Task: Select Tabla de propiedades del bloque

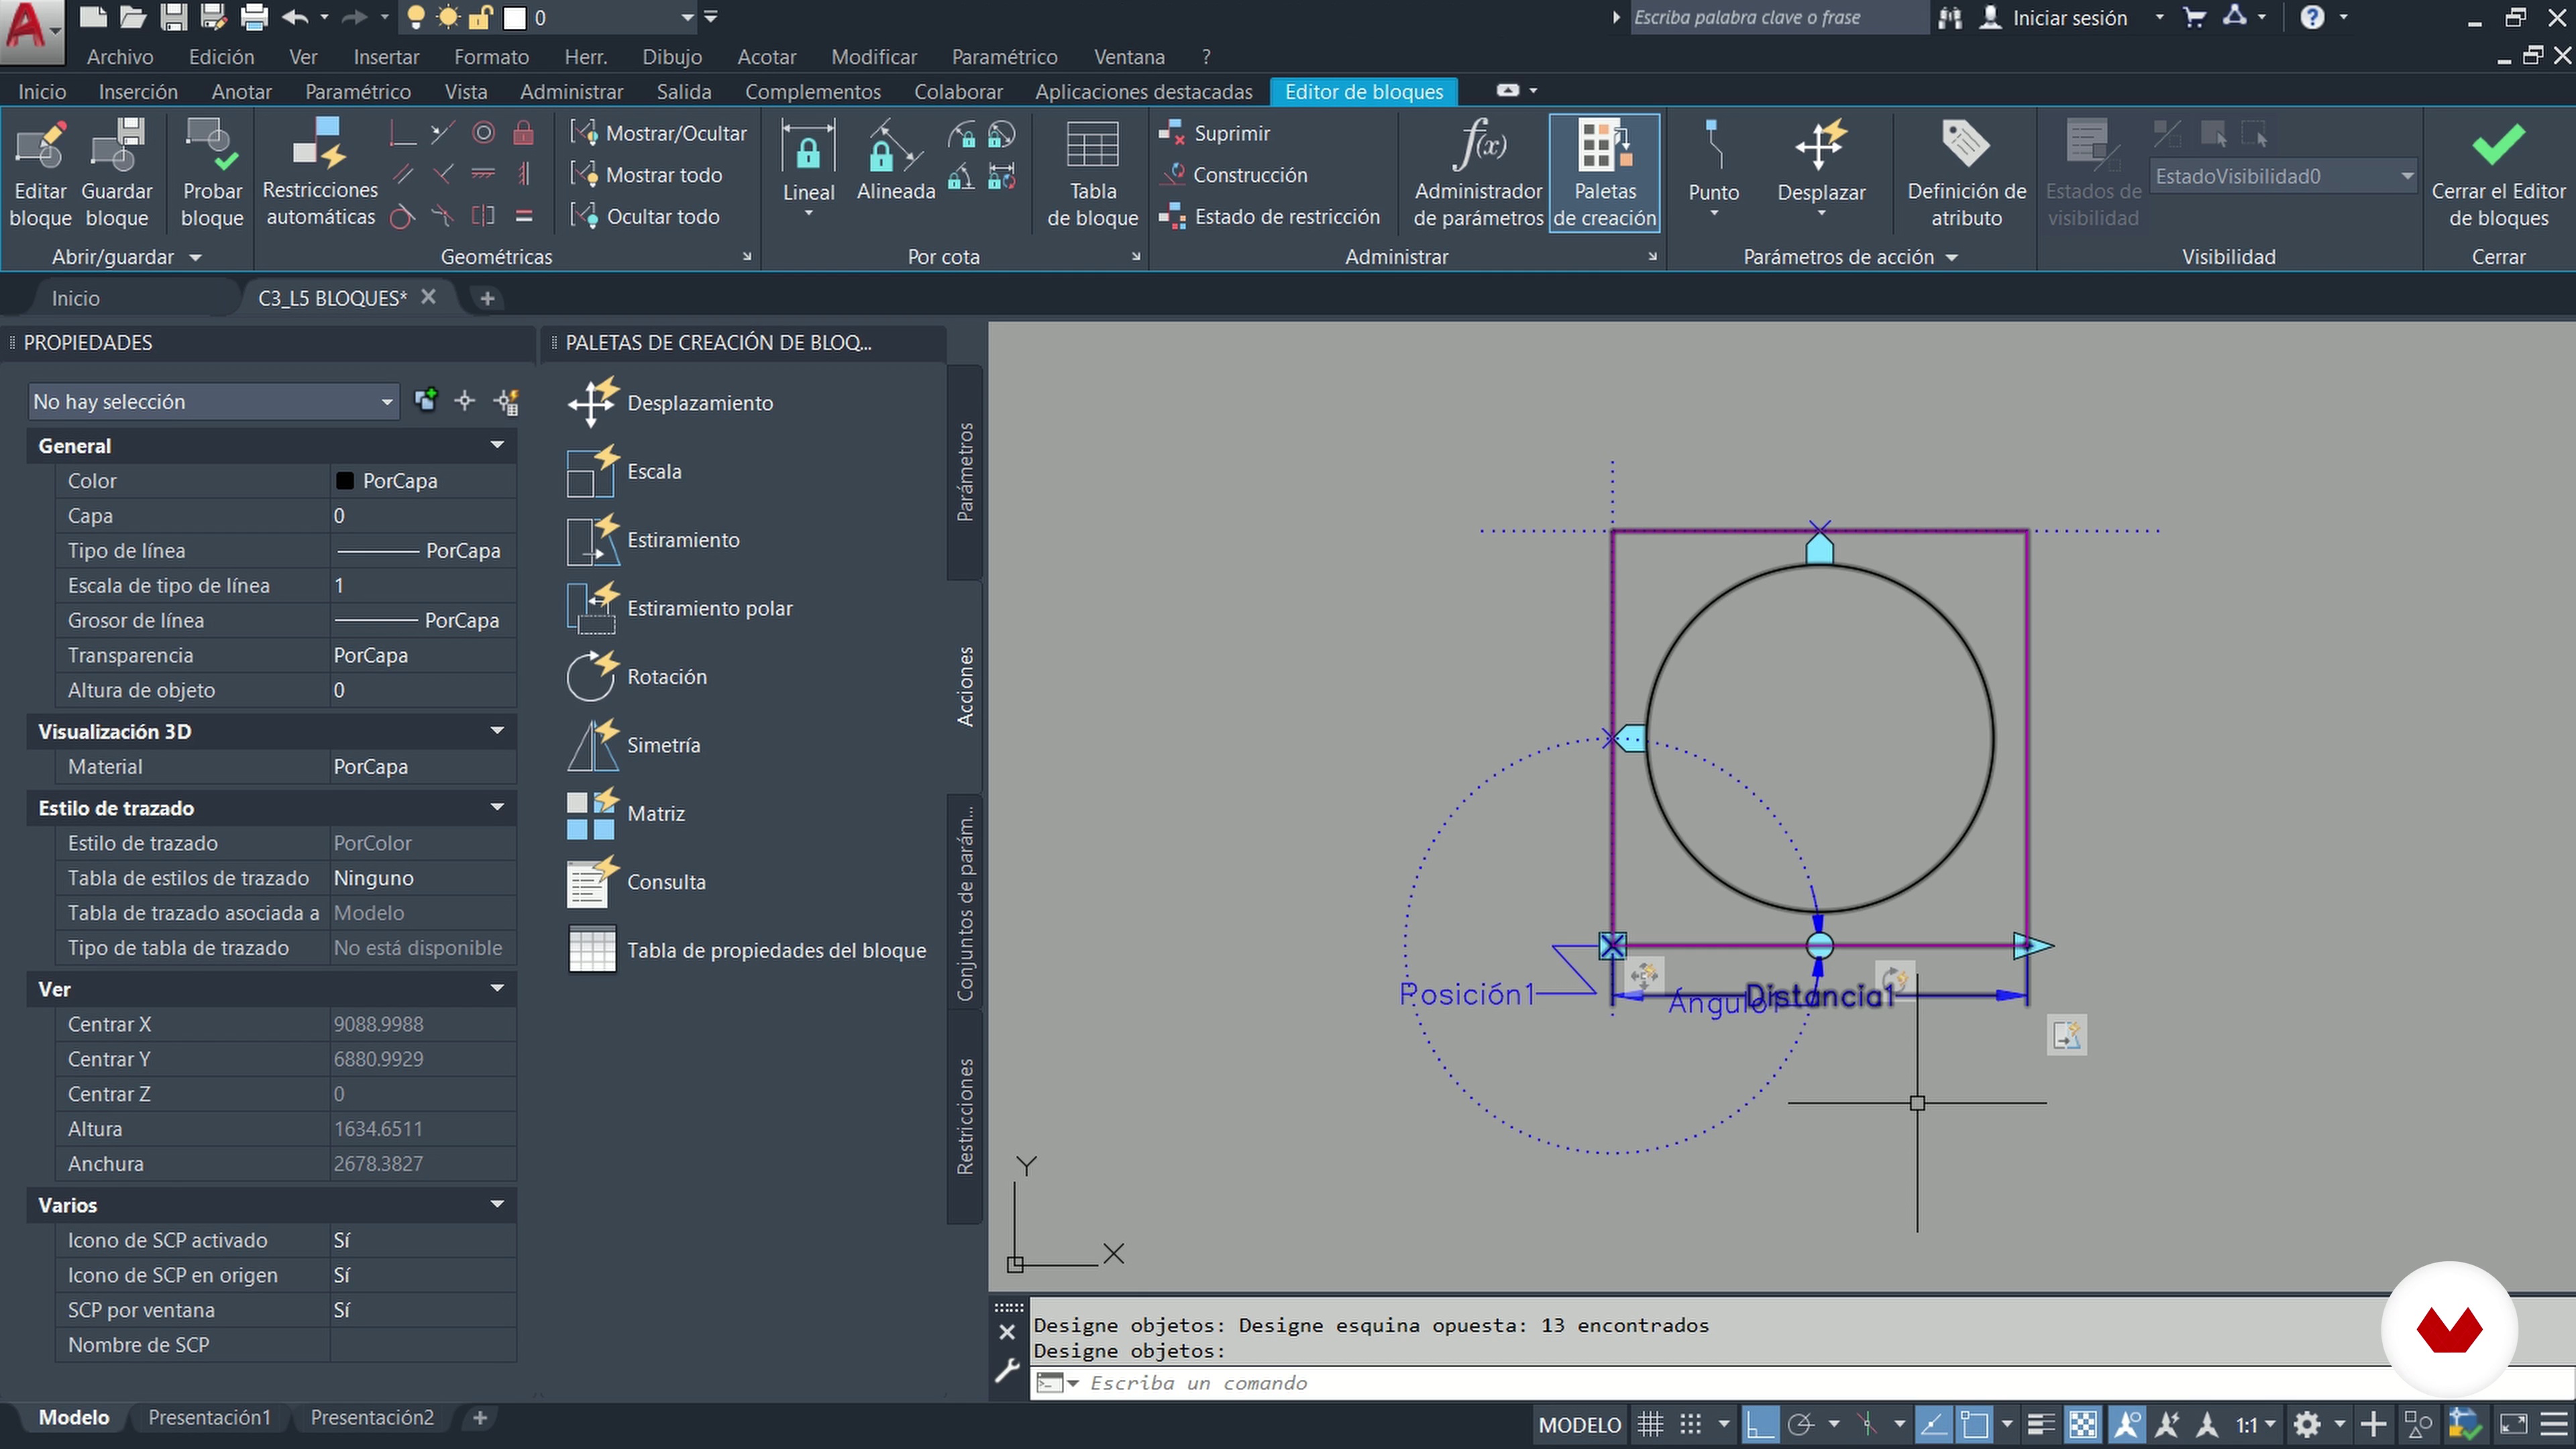Action: tap(747, 951)
